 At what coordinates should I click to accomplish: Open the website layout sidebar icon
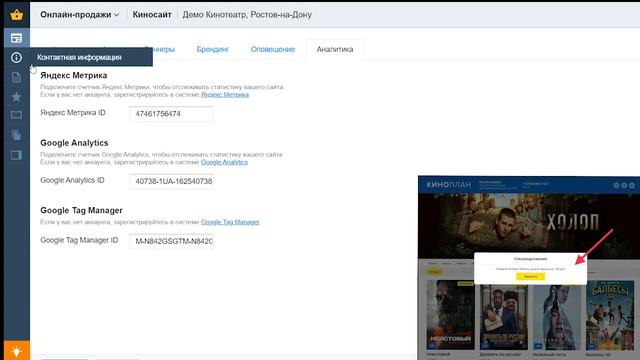(x=17, y=38)
